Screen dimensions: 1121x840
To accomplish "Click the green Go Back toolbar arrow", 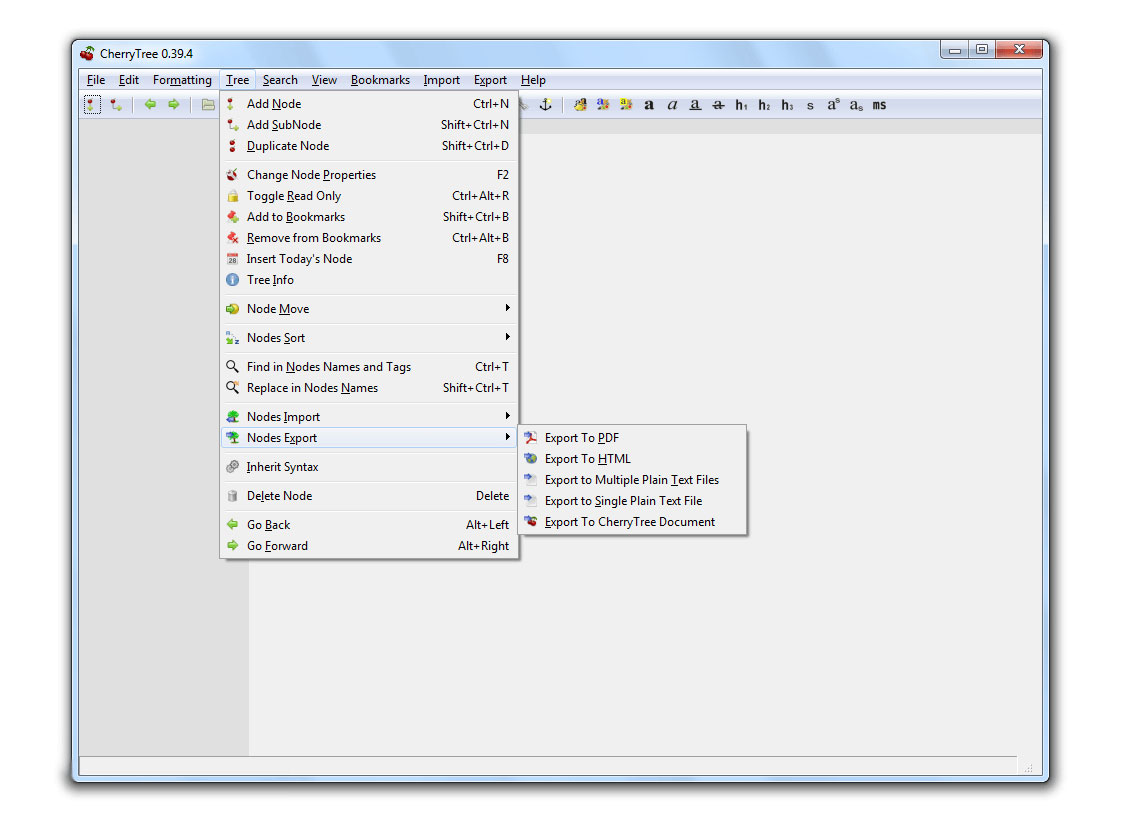I will pos(150,104).
